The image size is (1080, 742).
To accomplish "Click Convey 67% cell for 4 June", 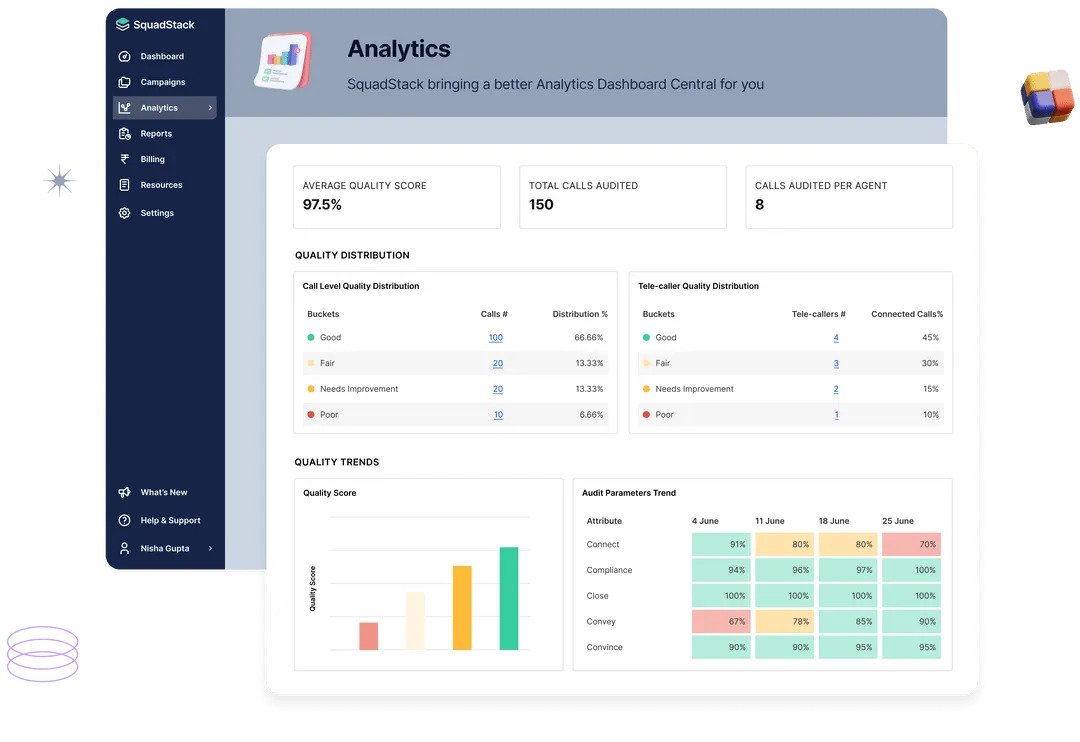I will coord(721,621).
